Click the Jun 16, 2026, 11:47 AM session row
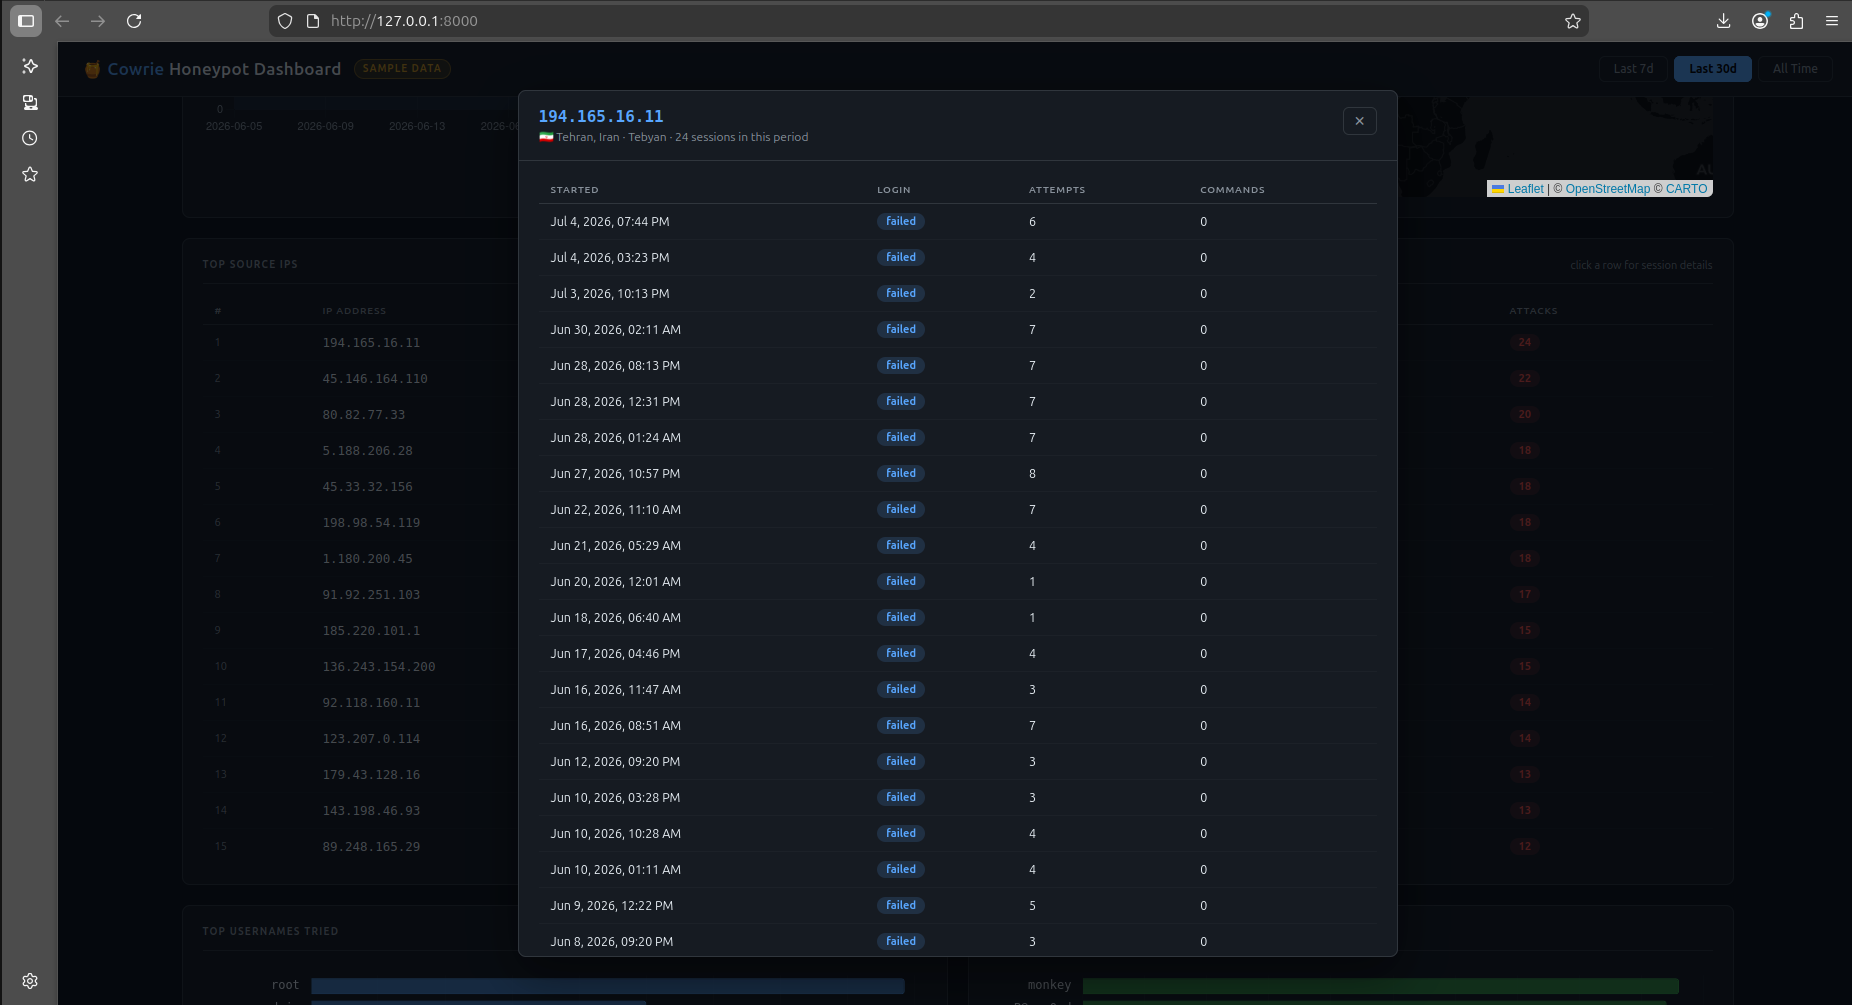The width and height of the screenshot is (1852, 1005). [958, 690]
